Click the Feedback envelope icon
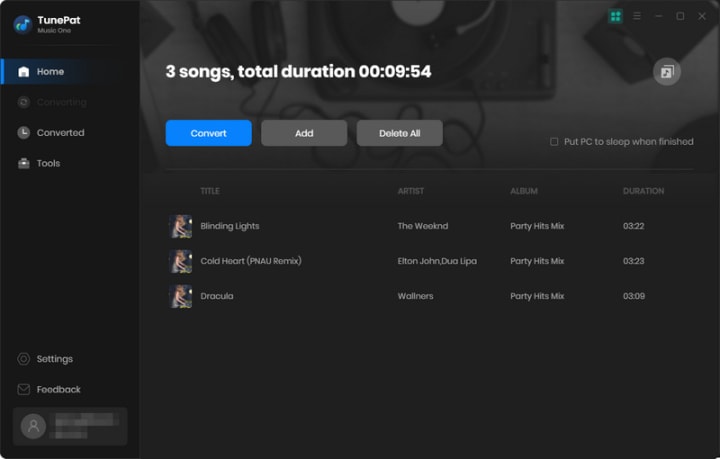 (23, 389)
